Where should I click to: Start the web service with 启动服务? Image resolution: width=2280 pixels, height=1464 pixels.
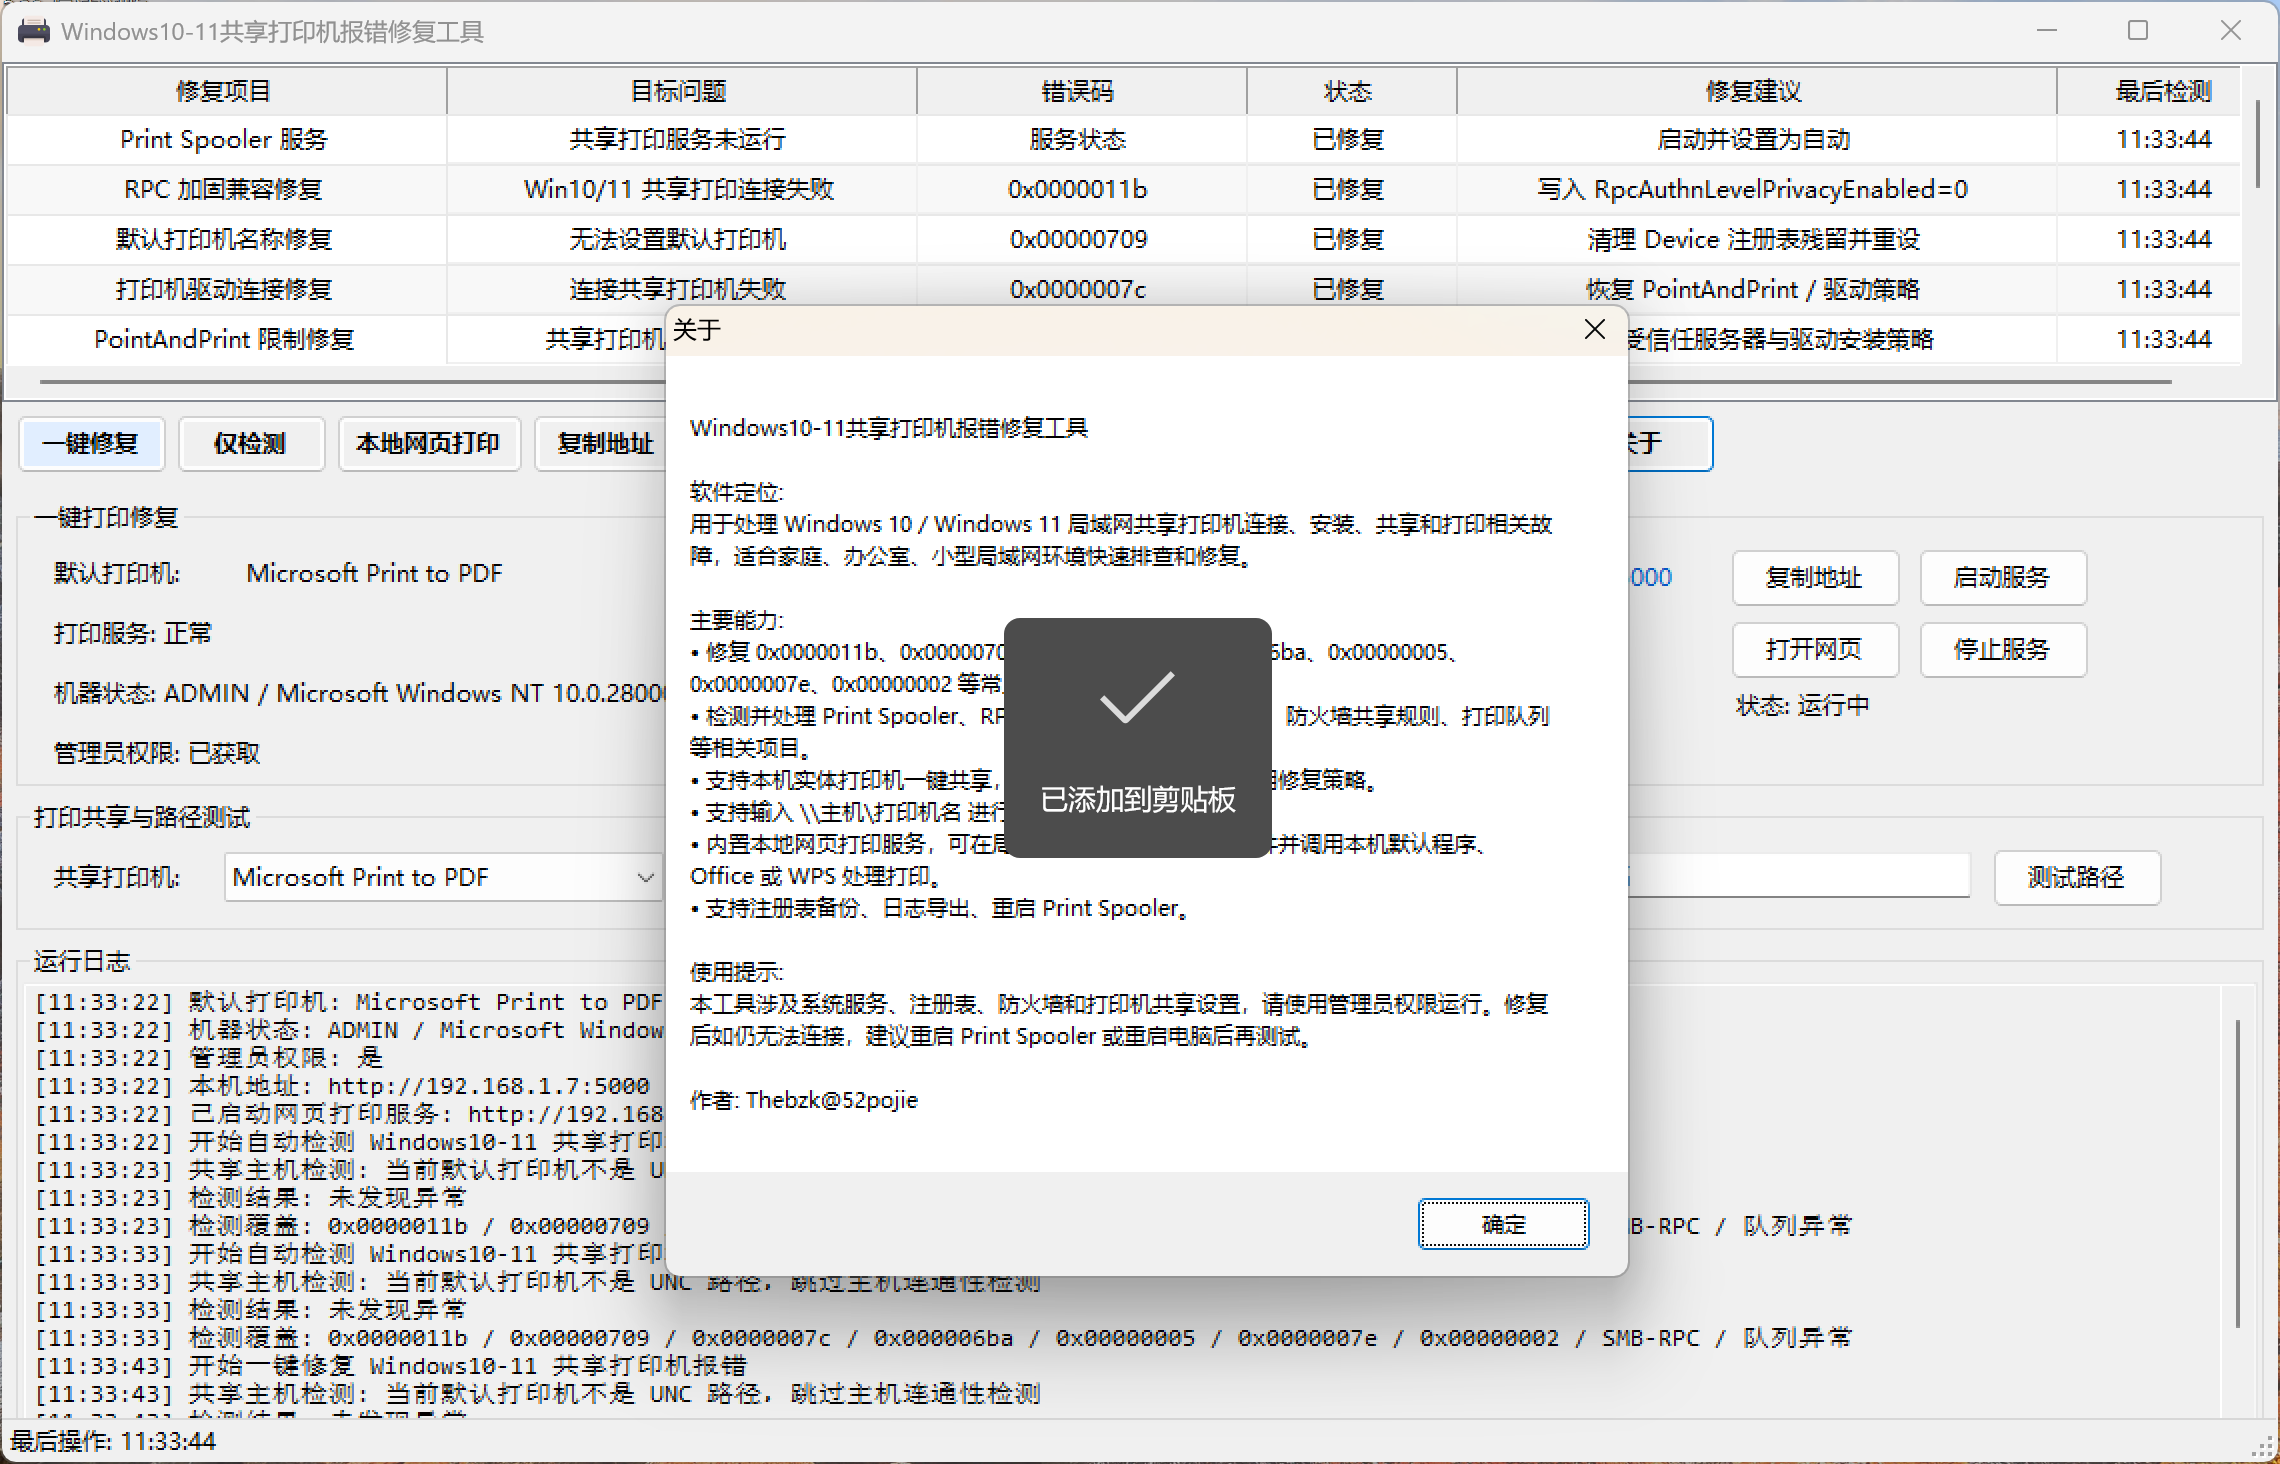(x=2003, y=578)
